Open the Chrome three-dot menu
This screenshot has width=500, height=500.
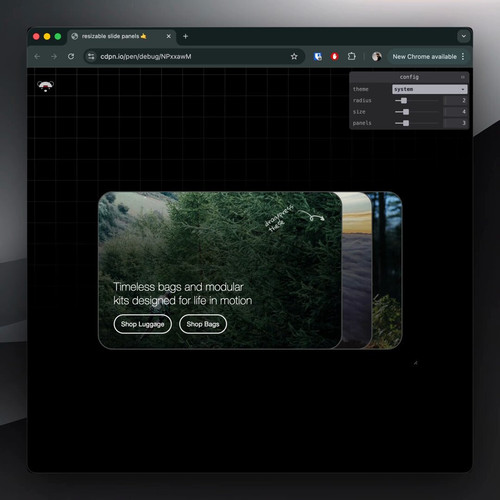click(463, 56)
